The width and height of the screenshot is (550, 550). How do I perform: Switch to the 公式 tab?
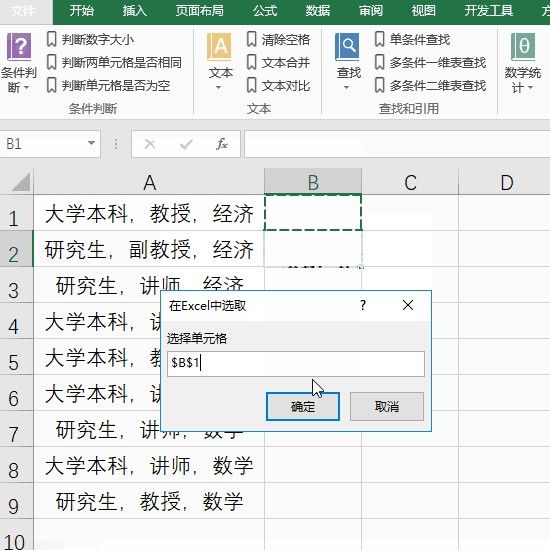click(265, 11)
